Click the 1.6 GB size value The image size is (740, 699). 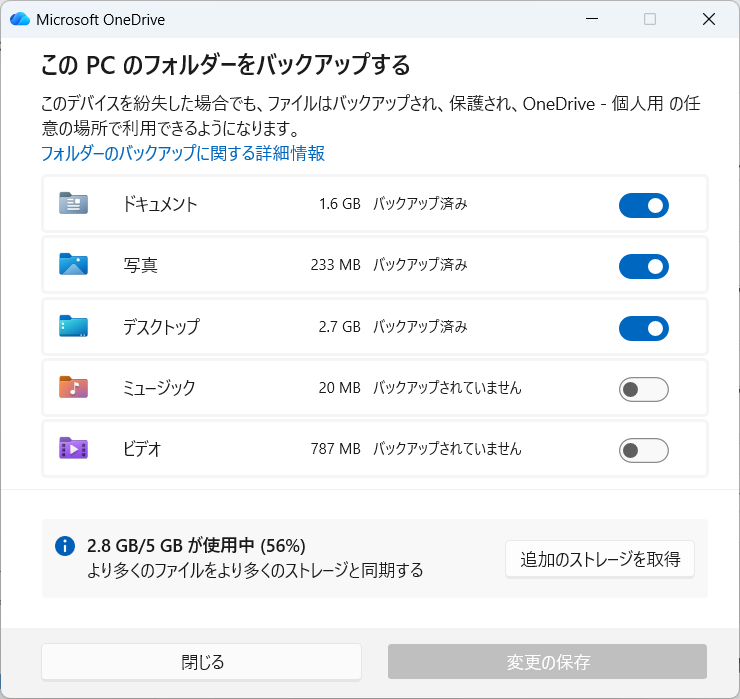click(x=339, y=204)
